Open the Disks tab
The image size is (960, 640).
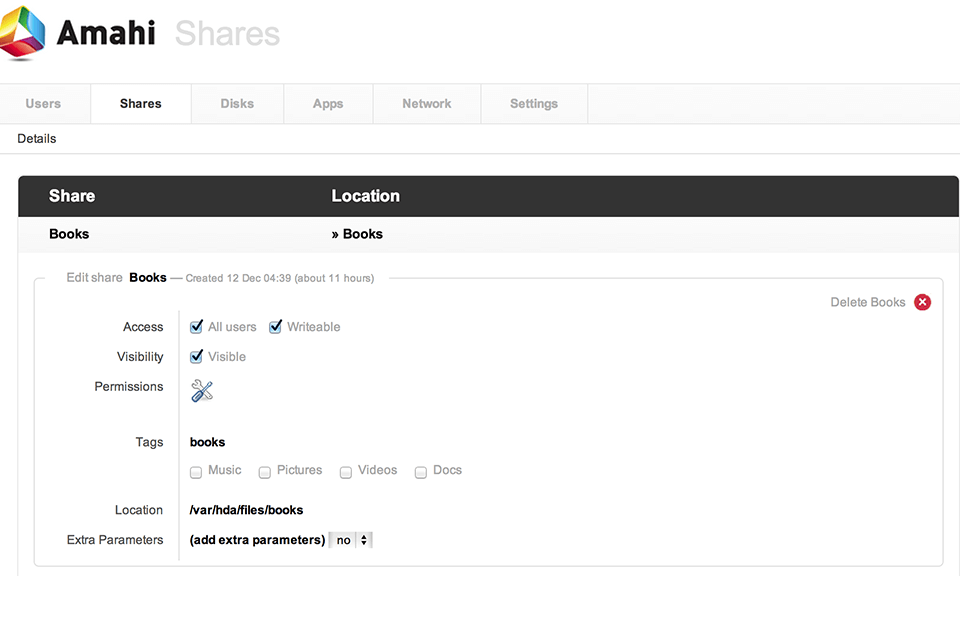point(237,104)
